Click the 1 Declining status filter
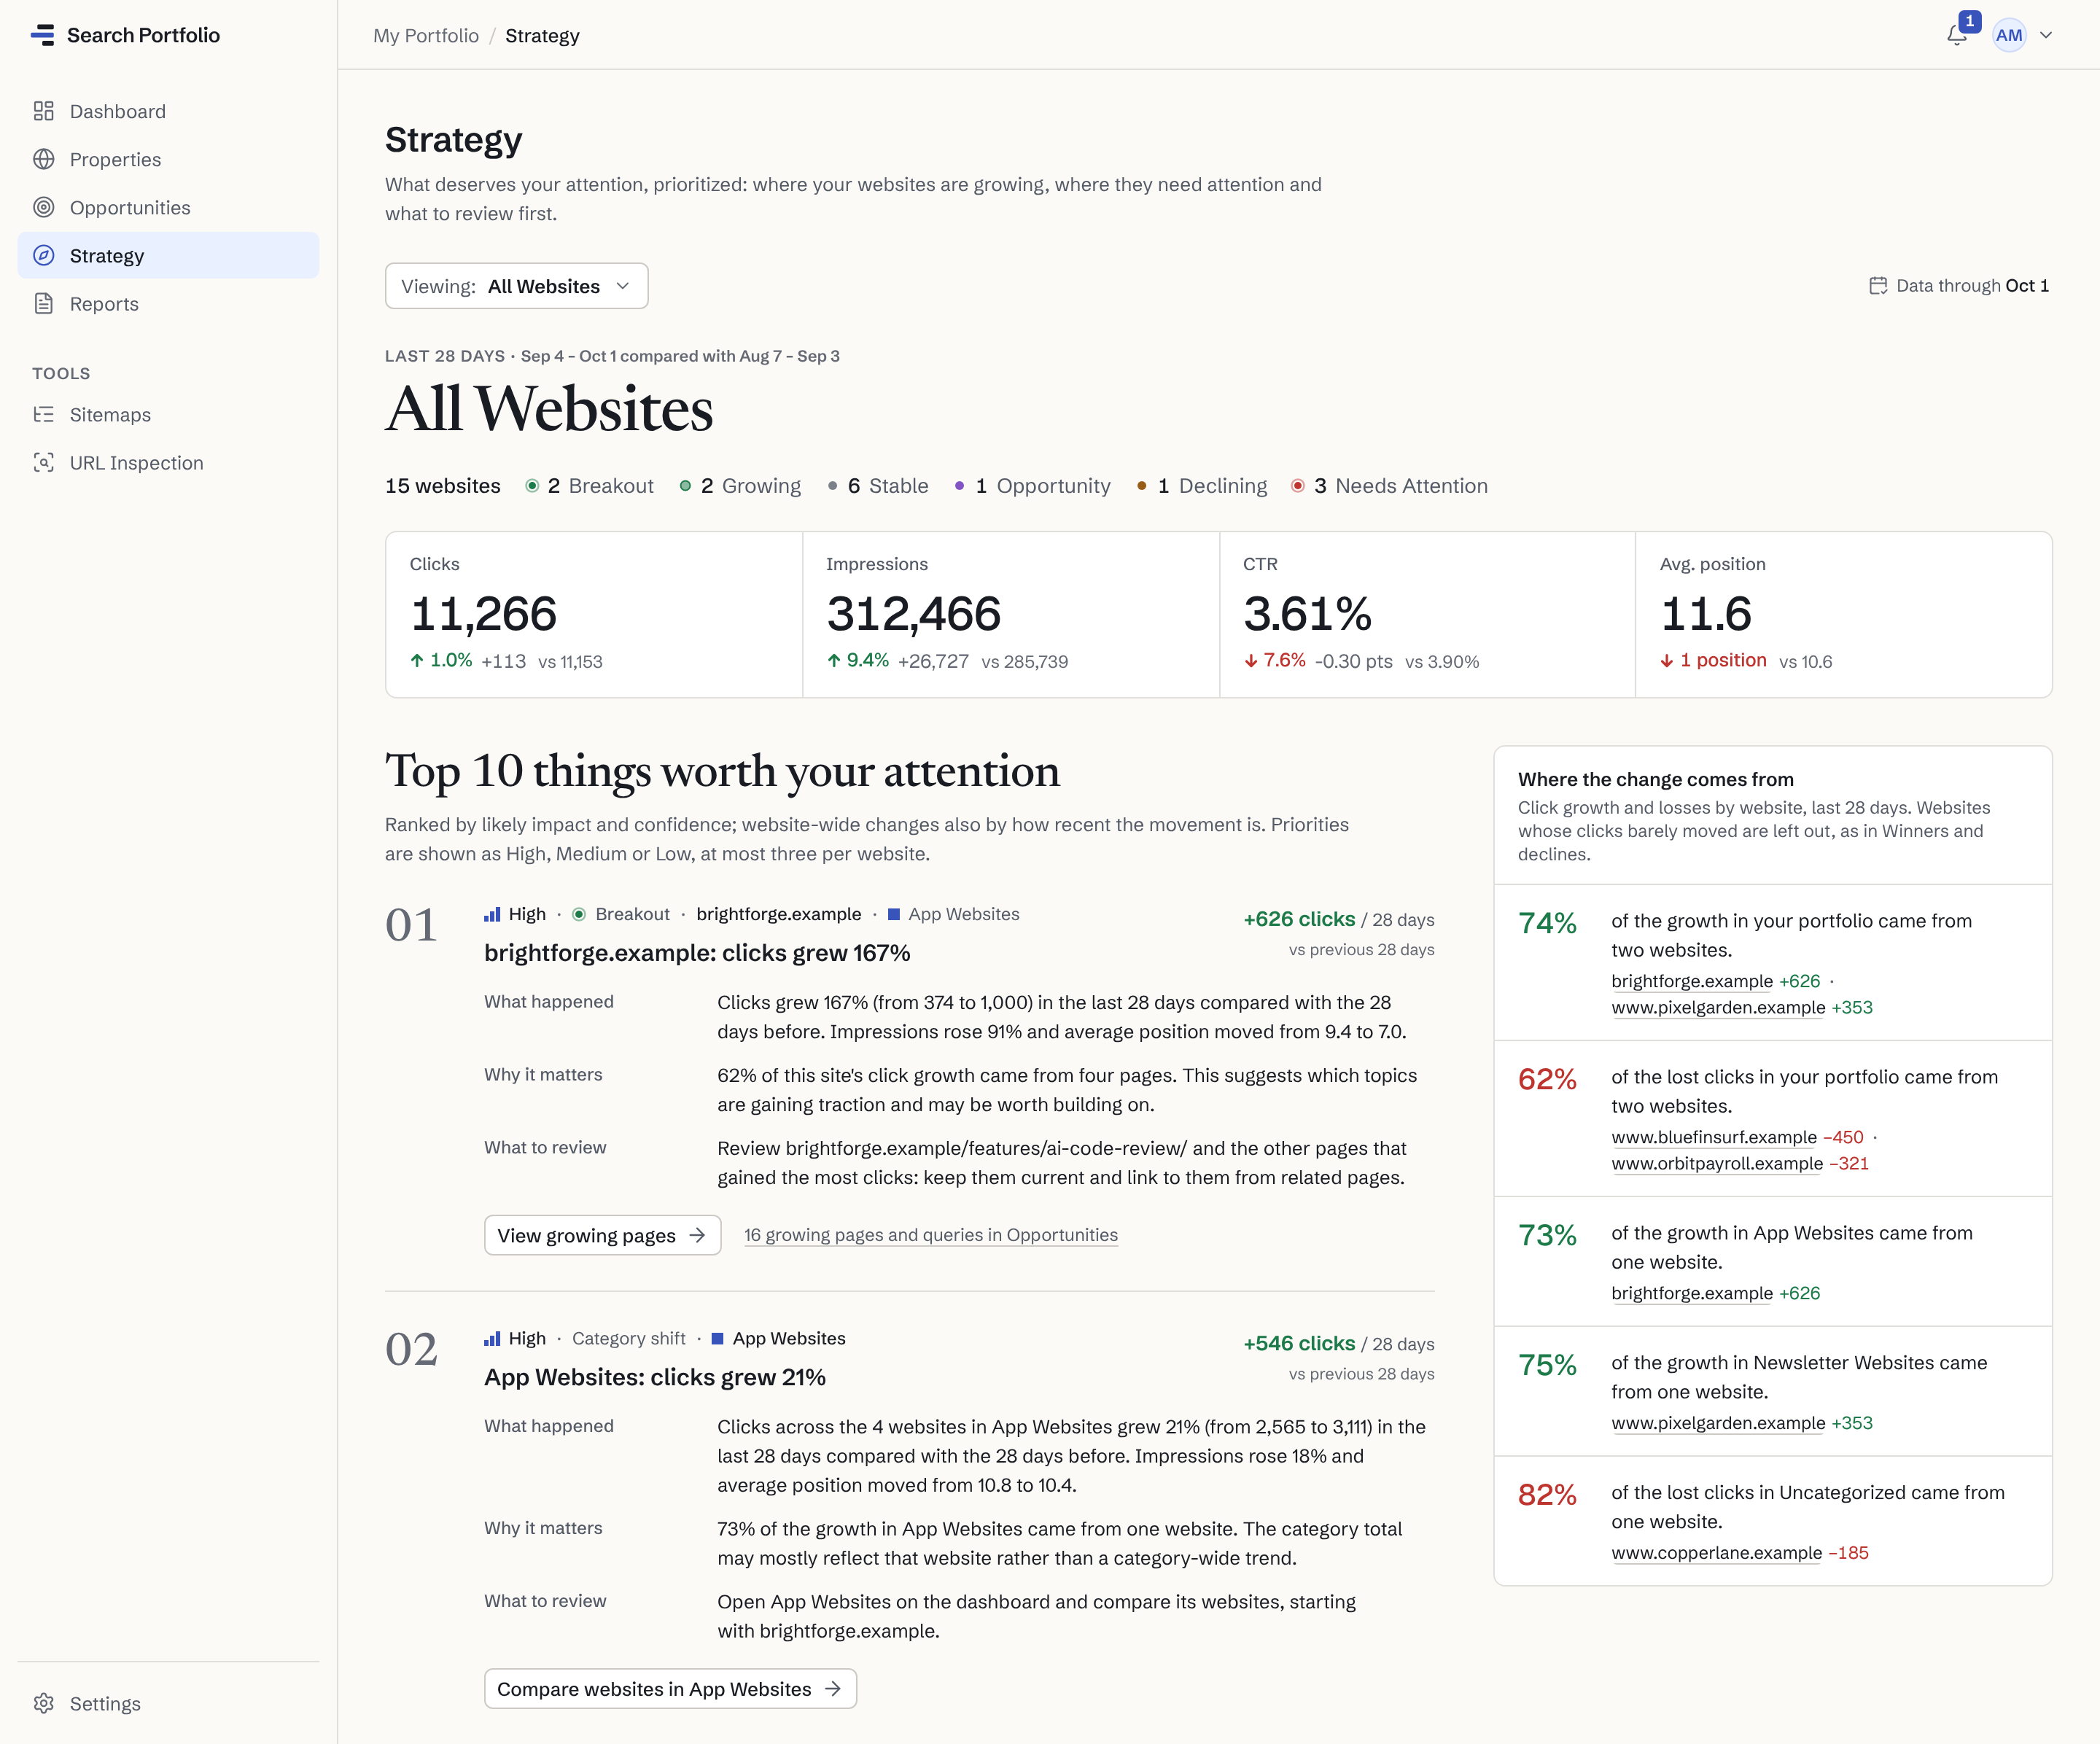 point(1202,486)
